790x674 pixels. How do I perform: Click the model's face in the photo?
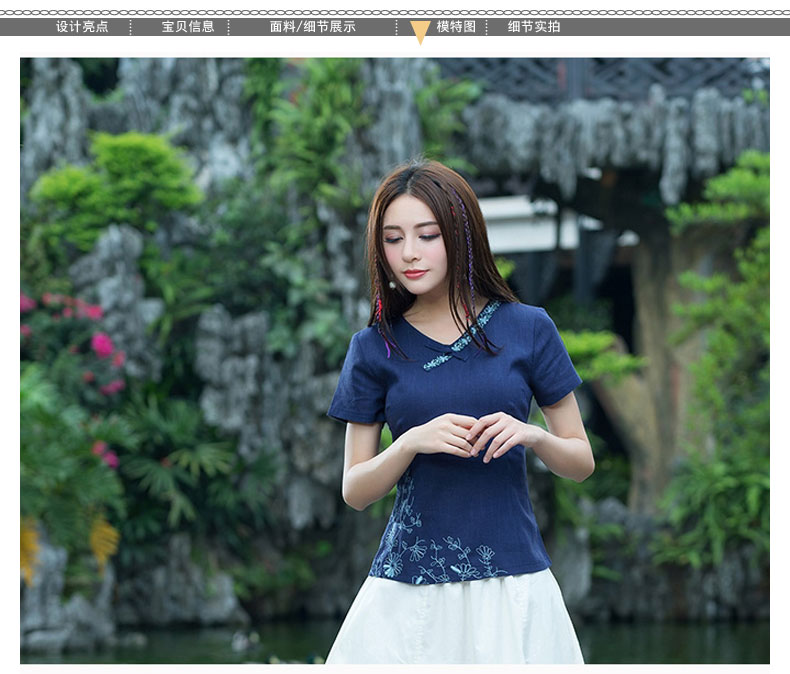[416, 245]
